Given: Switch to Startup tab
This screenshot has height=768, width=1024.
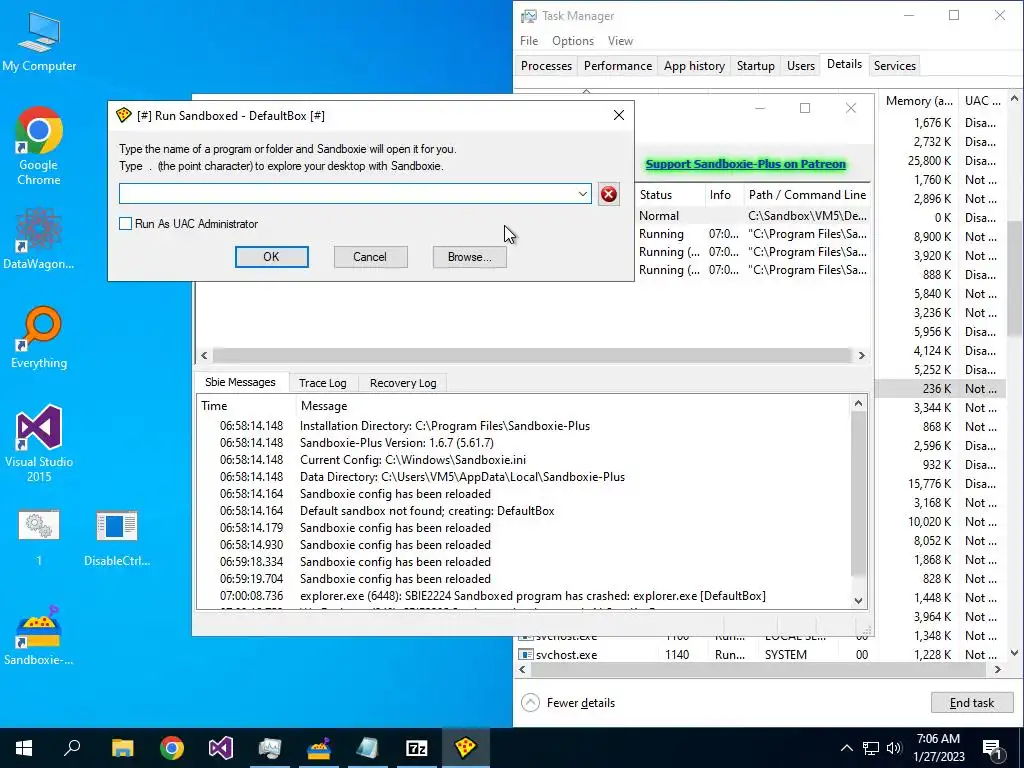Looking at the screenshot, I should click(x=756, y=65).
